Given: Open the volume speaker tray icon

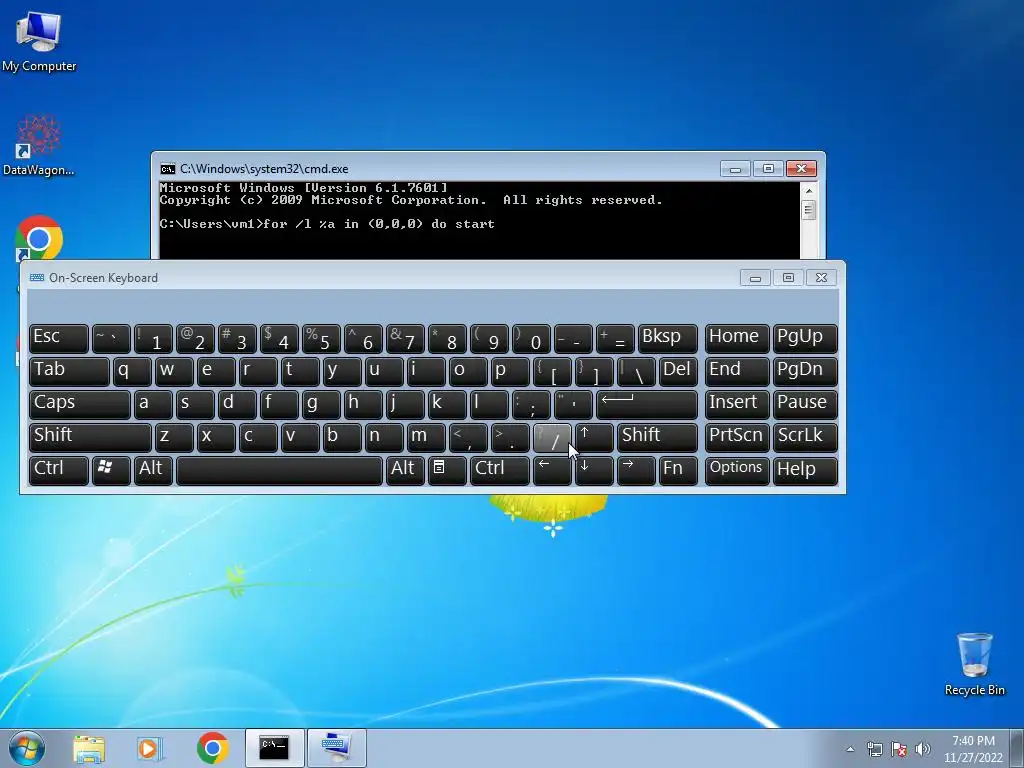Looking at the screenshot, I should (x=923, y=749).
